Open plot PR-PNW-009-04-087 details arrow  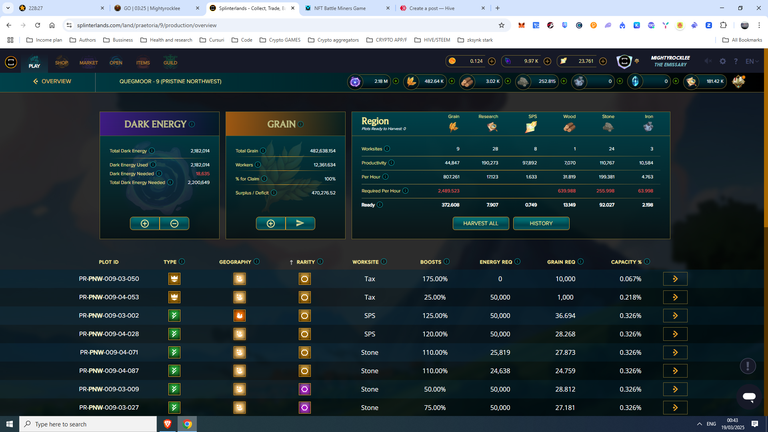(675, 371)
